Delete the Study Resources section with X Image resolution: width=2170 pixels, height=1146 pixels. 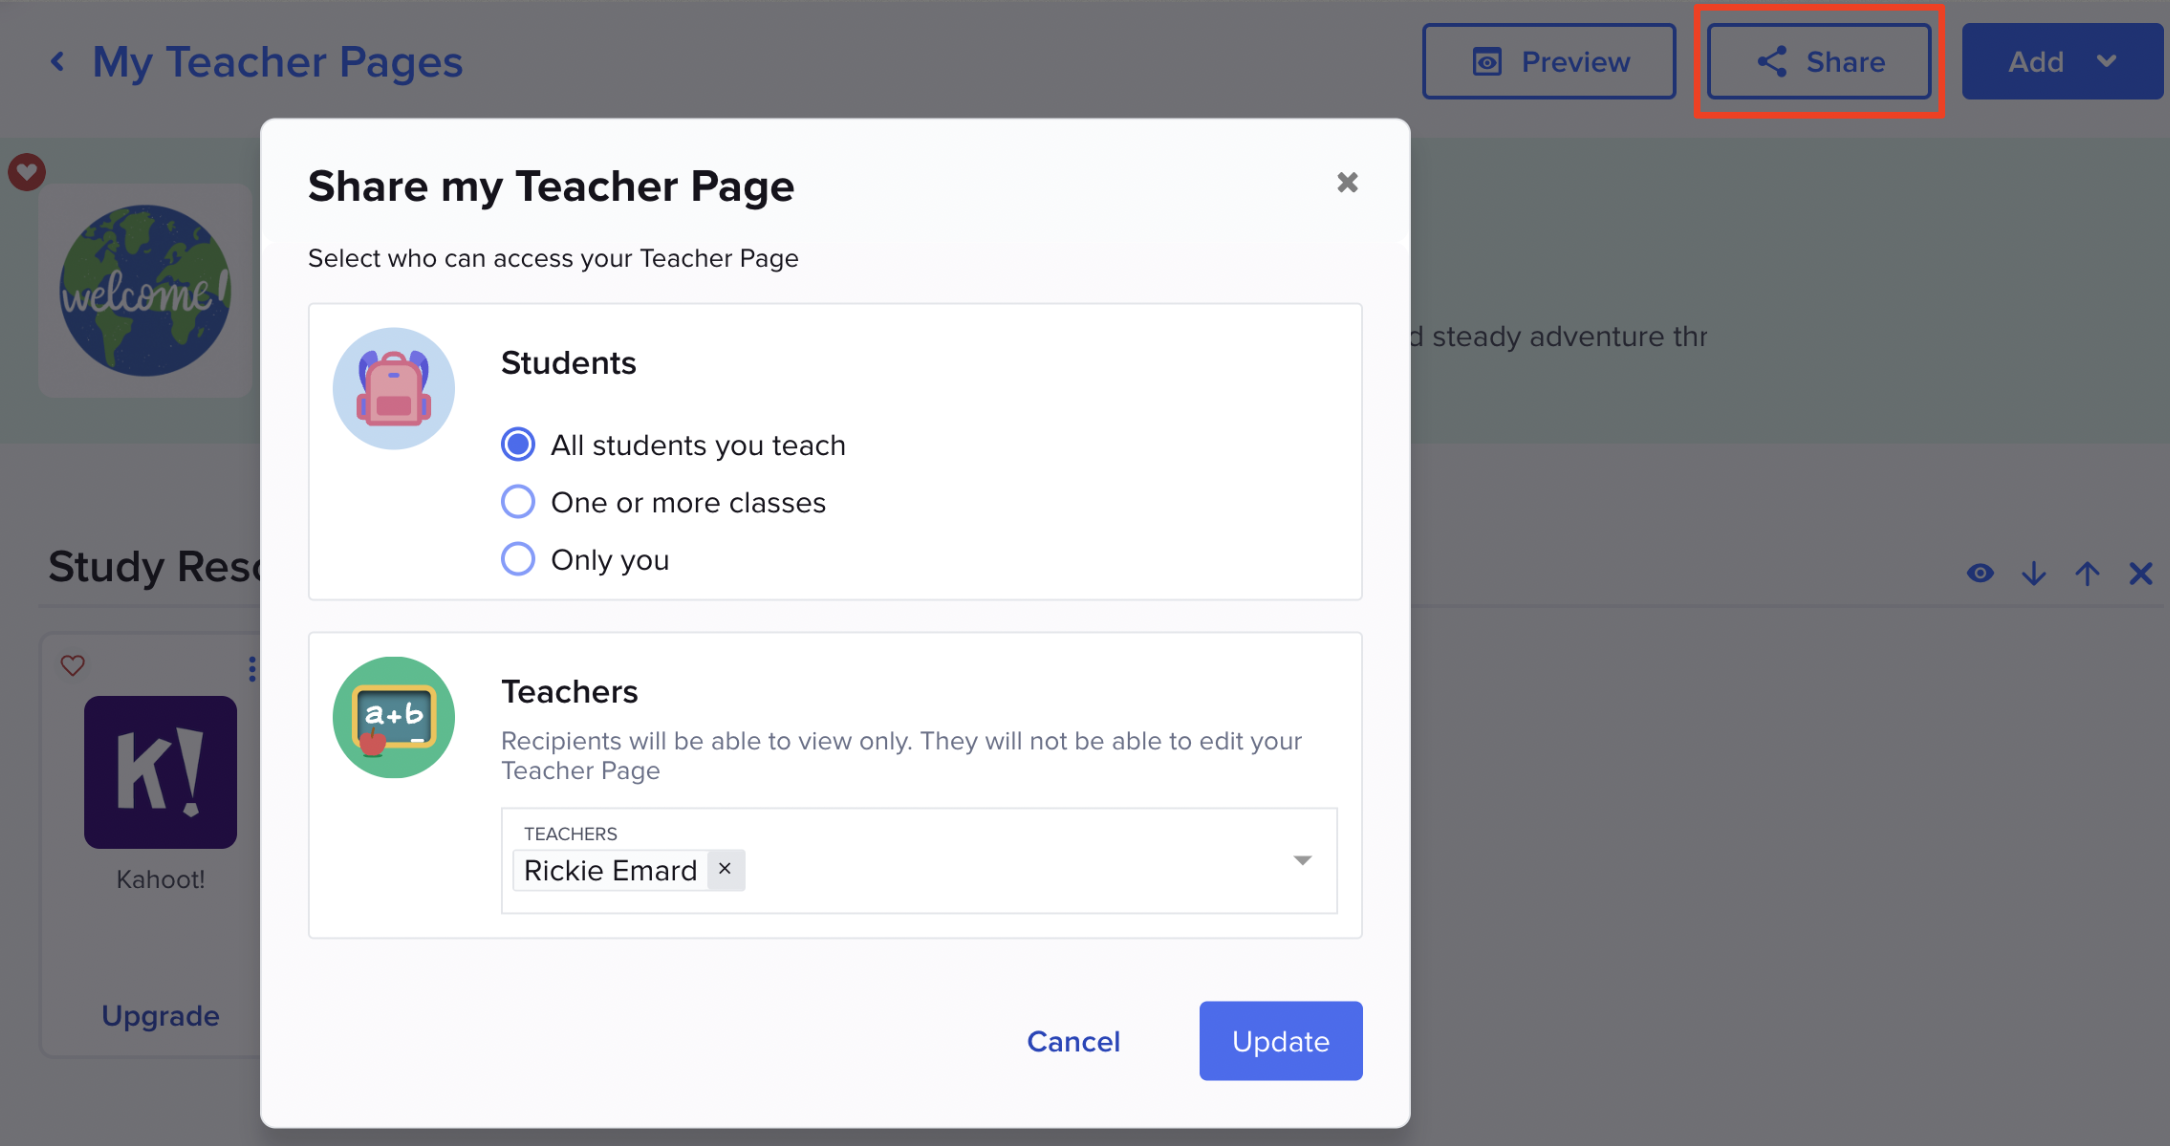click(x=2141, y=573)
